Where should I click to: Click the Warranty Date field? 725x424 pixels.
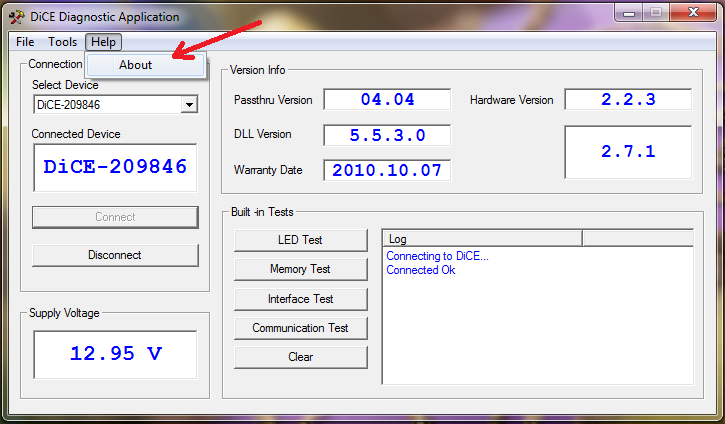tap(387, 170)
